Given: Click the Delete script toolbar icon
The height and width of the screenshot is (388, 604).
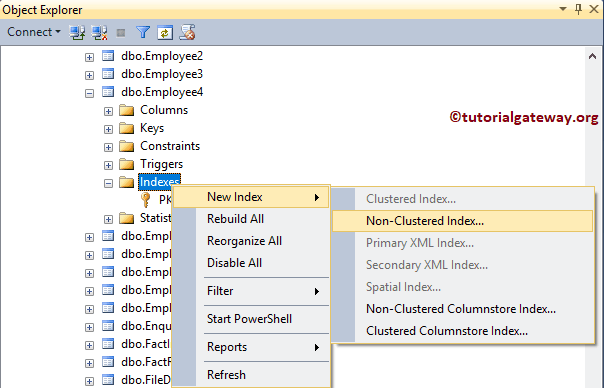Looking at the screenshot, I should (188, 32).
